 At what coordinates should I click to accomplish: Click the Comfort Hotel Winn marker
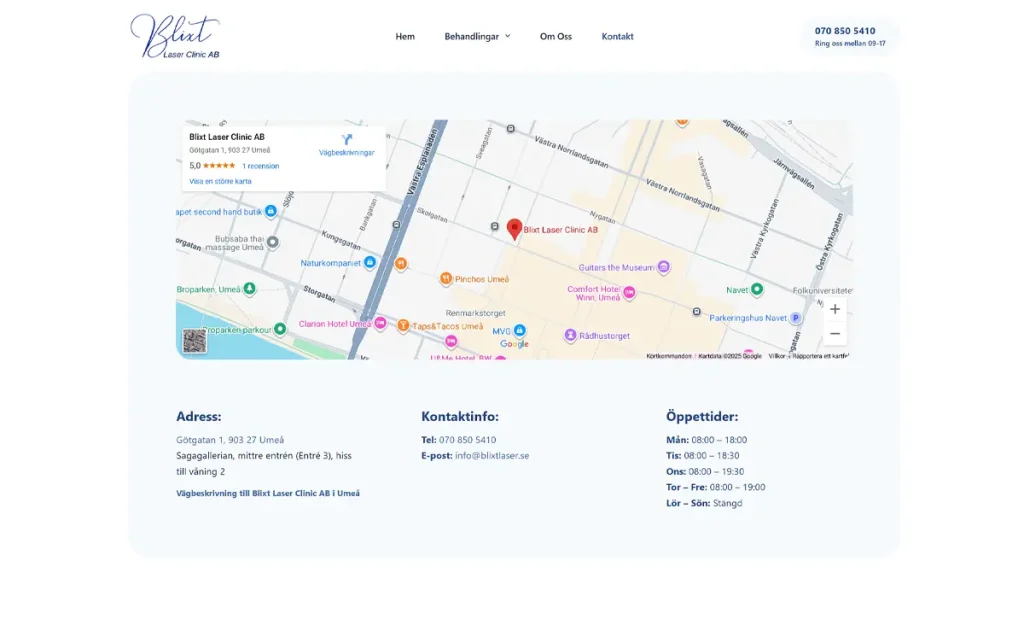tap(629, 293)
